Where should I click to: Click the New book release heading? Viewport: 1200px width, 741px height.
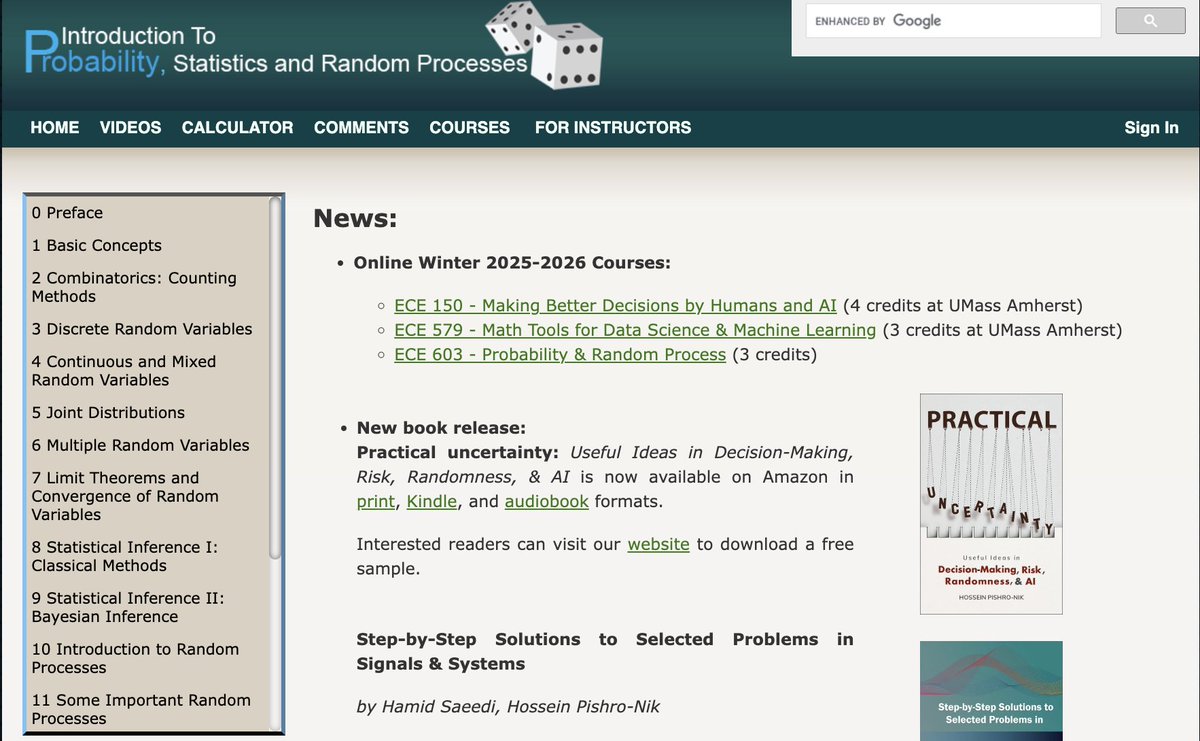pos(441,428)
